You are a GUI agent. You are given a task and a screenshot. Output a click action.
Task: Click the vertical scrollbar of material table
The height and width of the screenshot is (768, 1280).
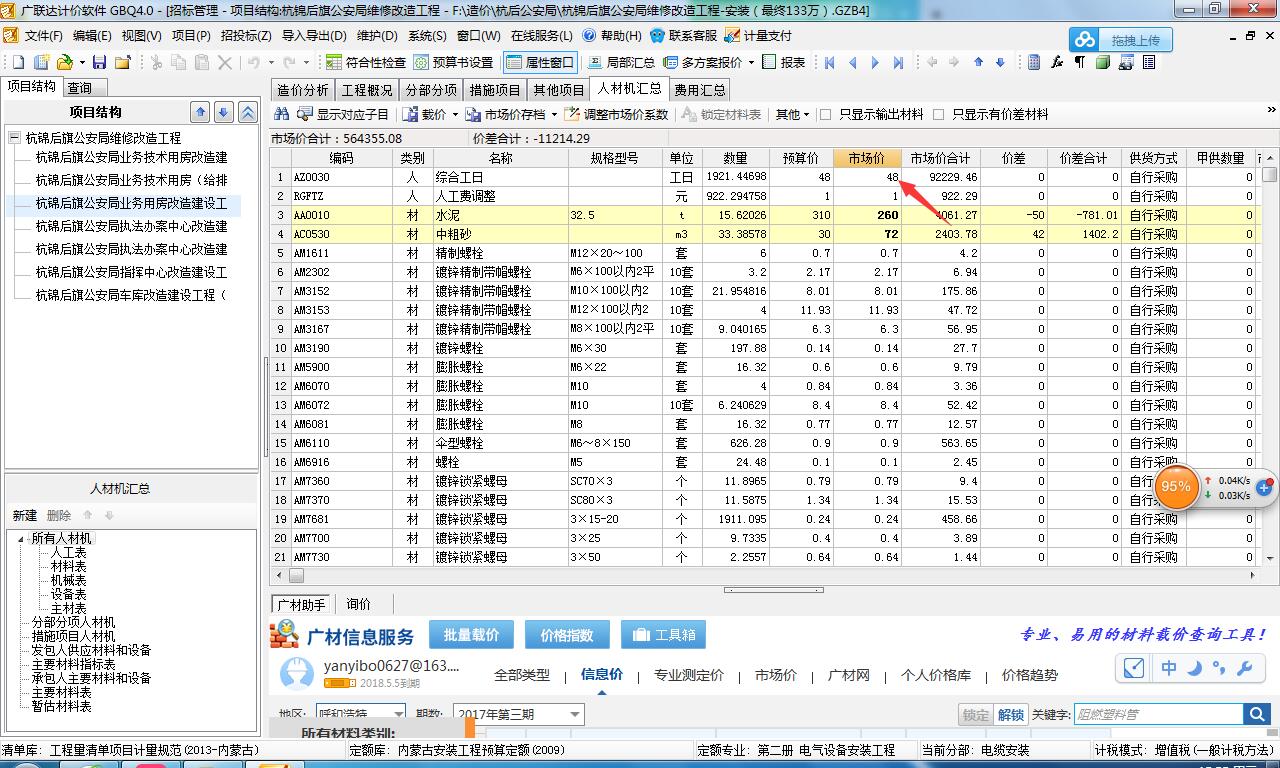tap(1271, 360)
